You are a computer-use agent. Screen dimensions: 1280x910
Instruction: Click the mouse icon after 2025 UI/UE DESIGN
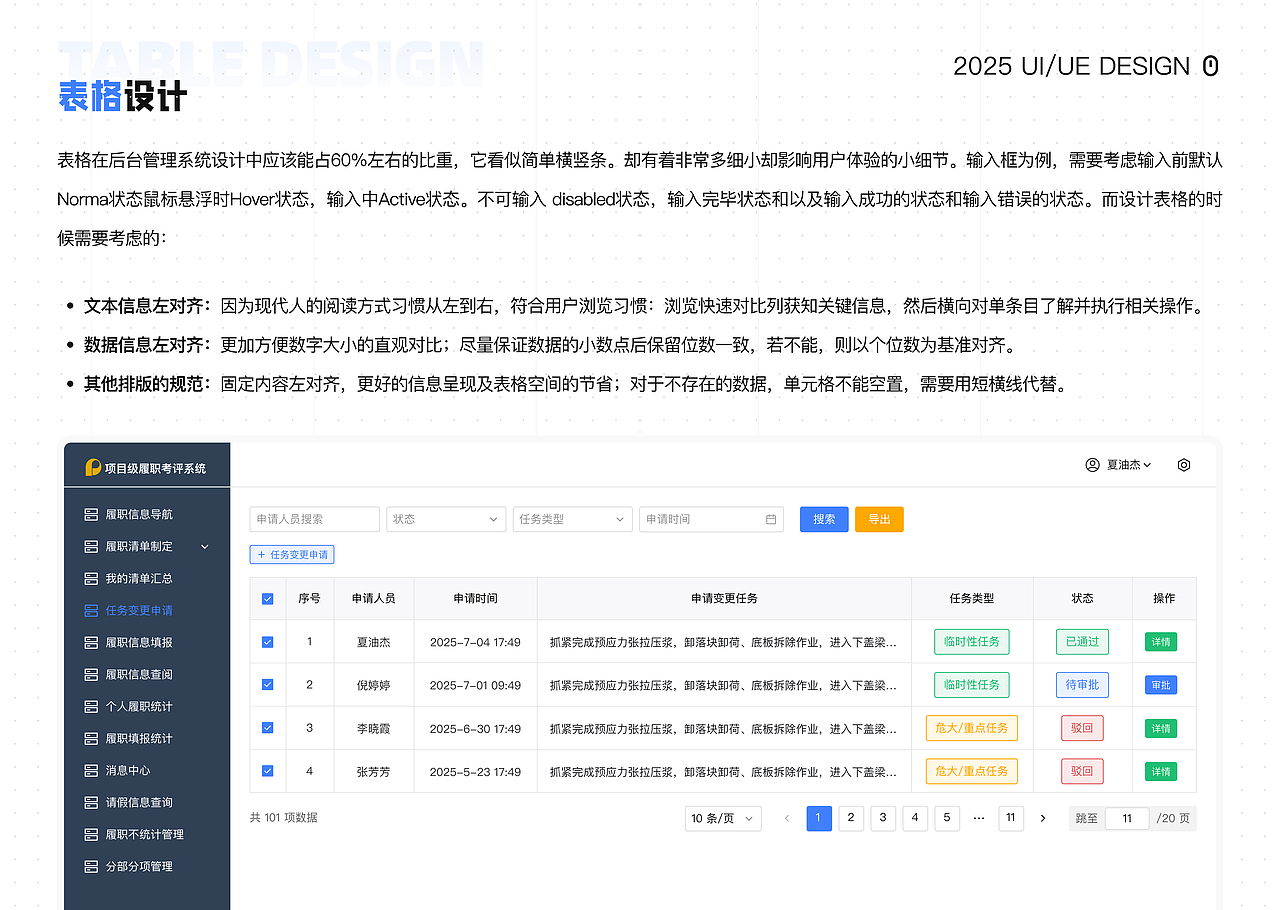[x=1210, y=66]
